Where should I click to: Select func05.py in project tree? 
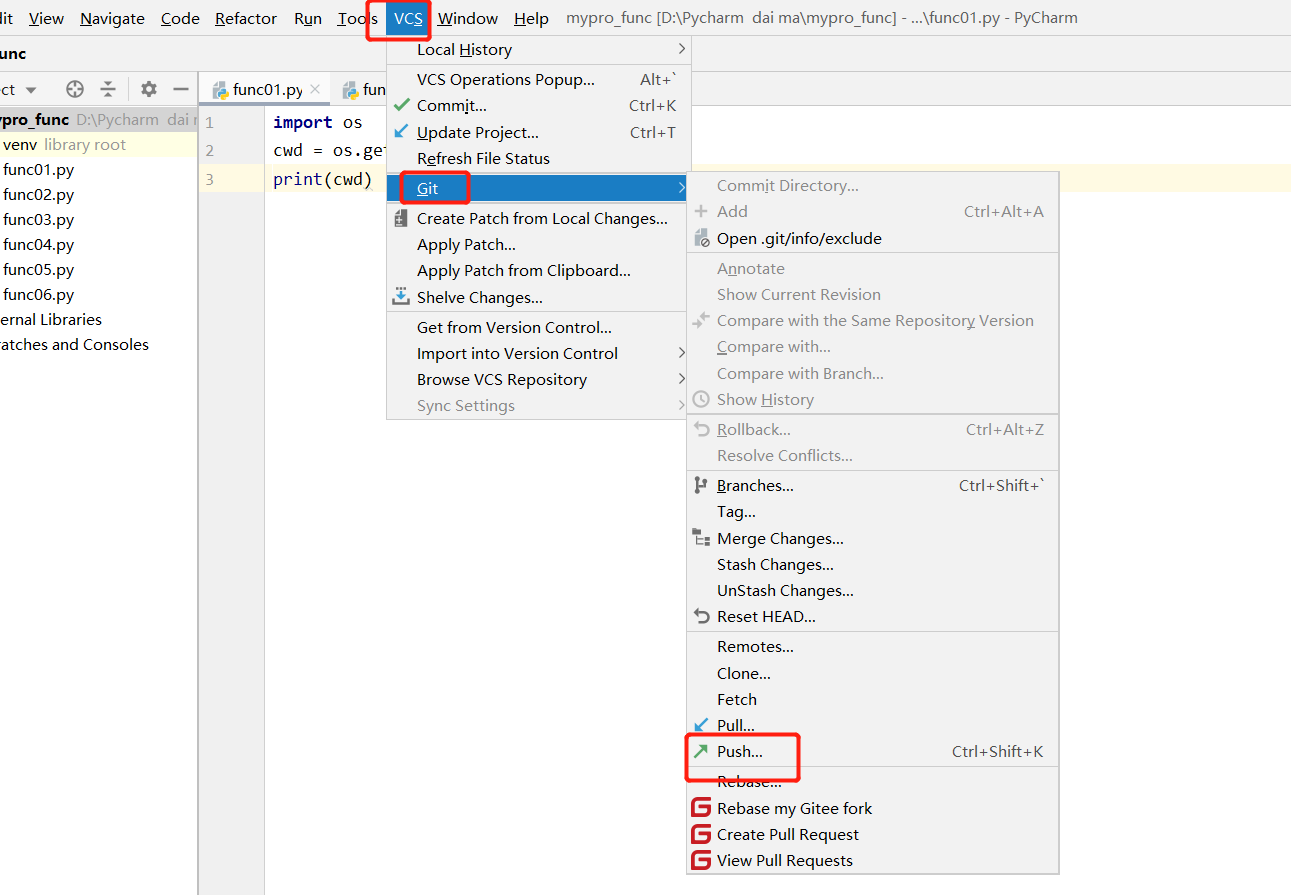(x=38, y=269)
